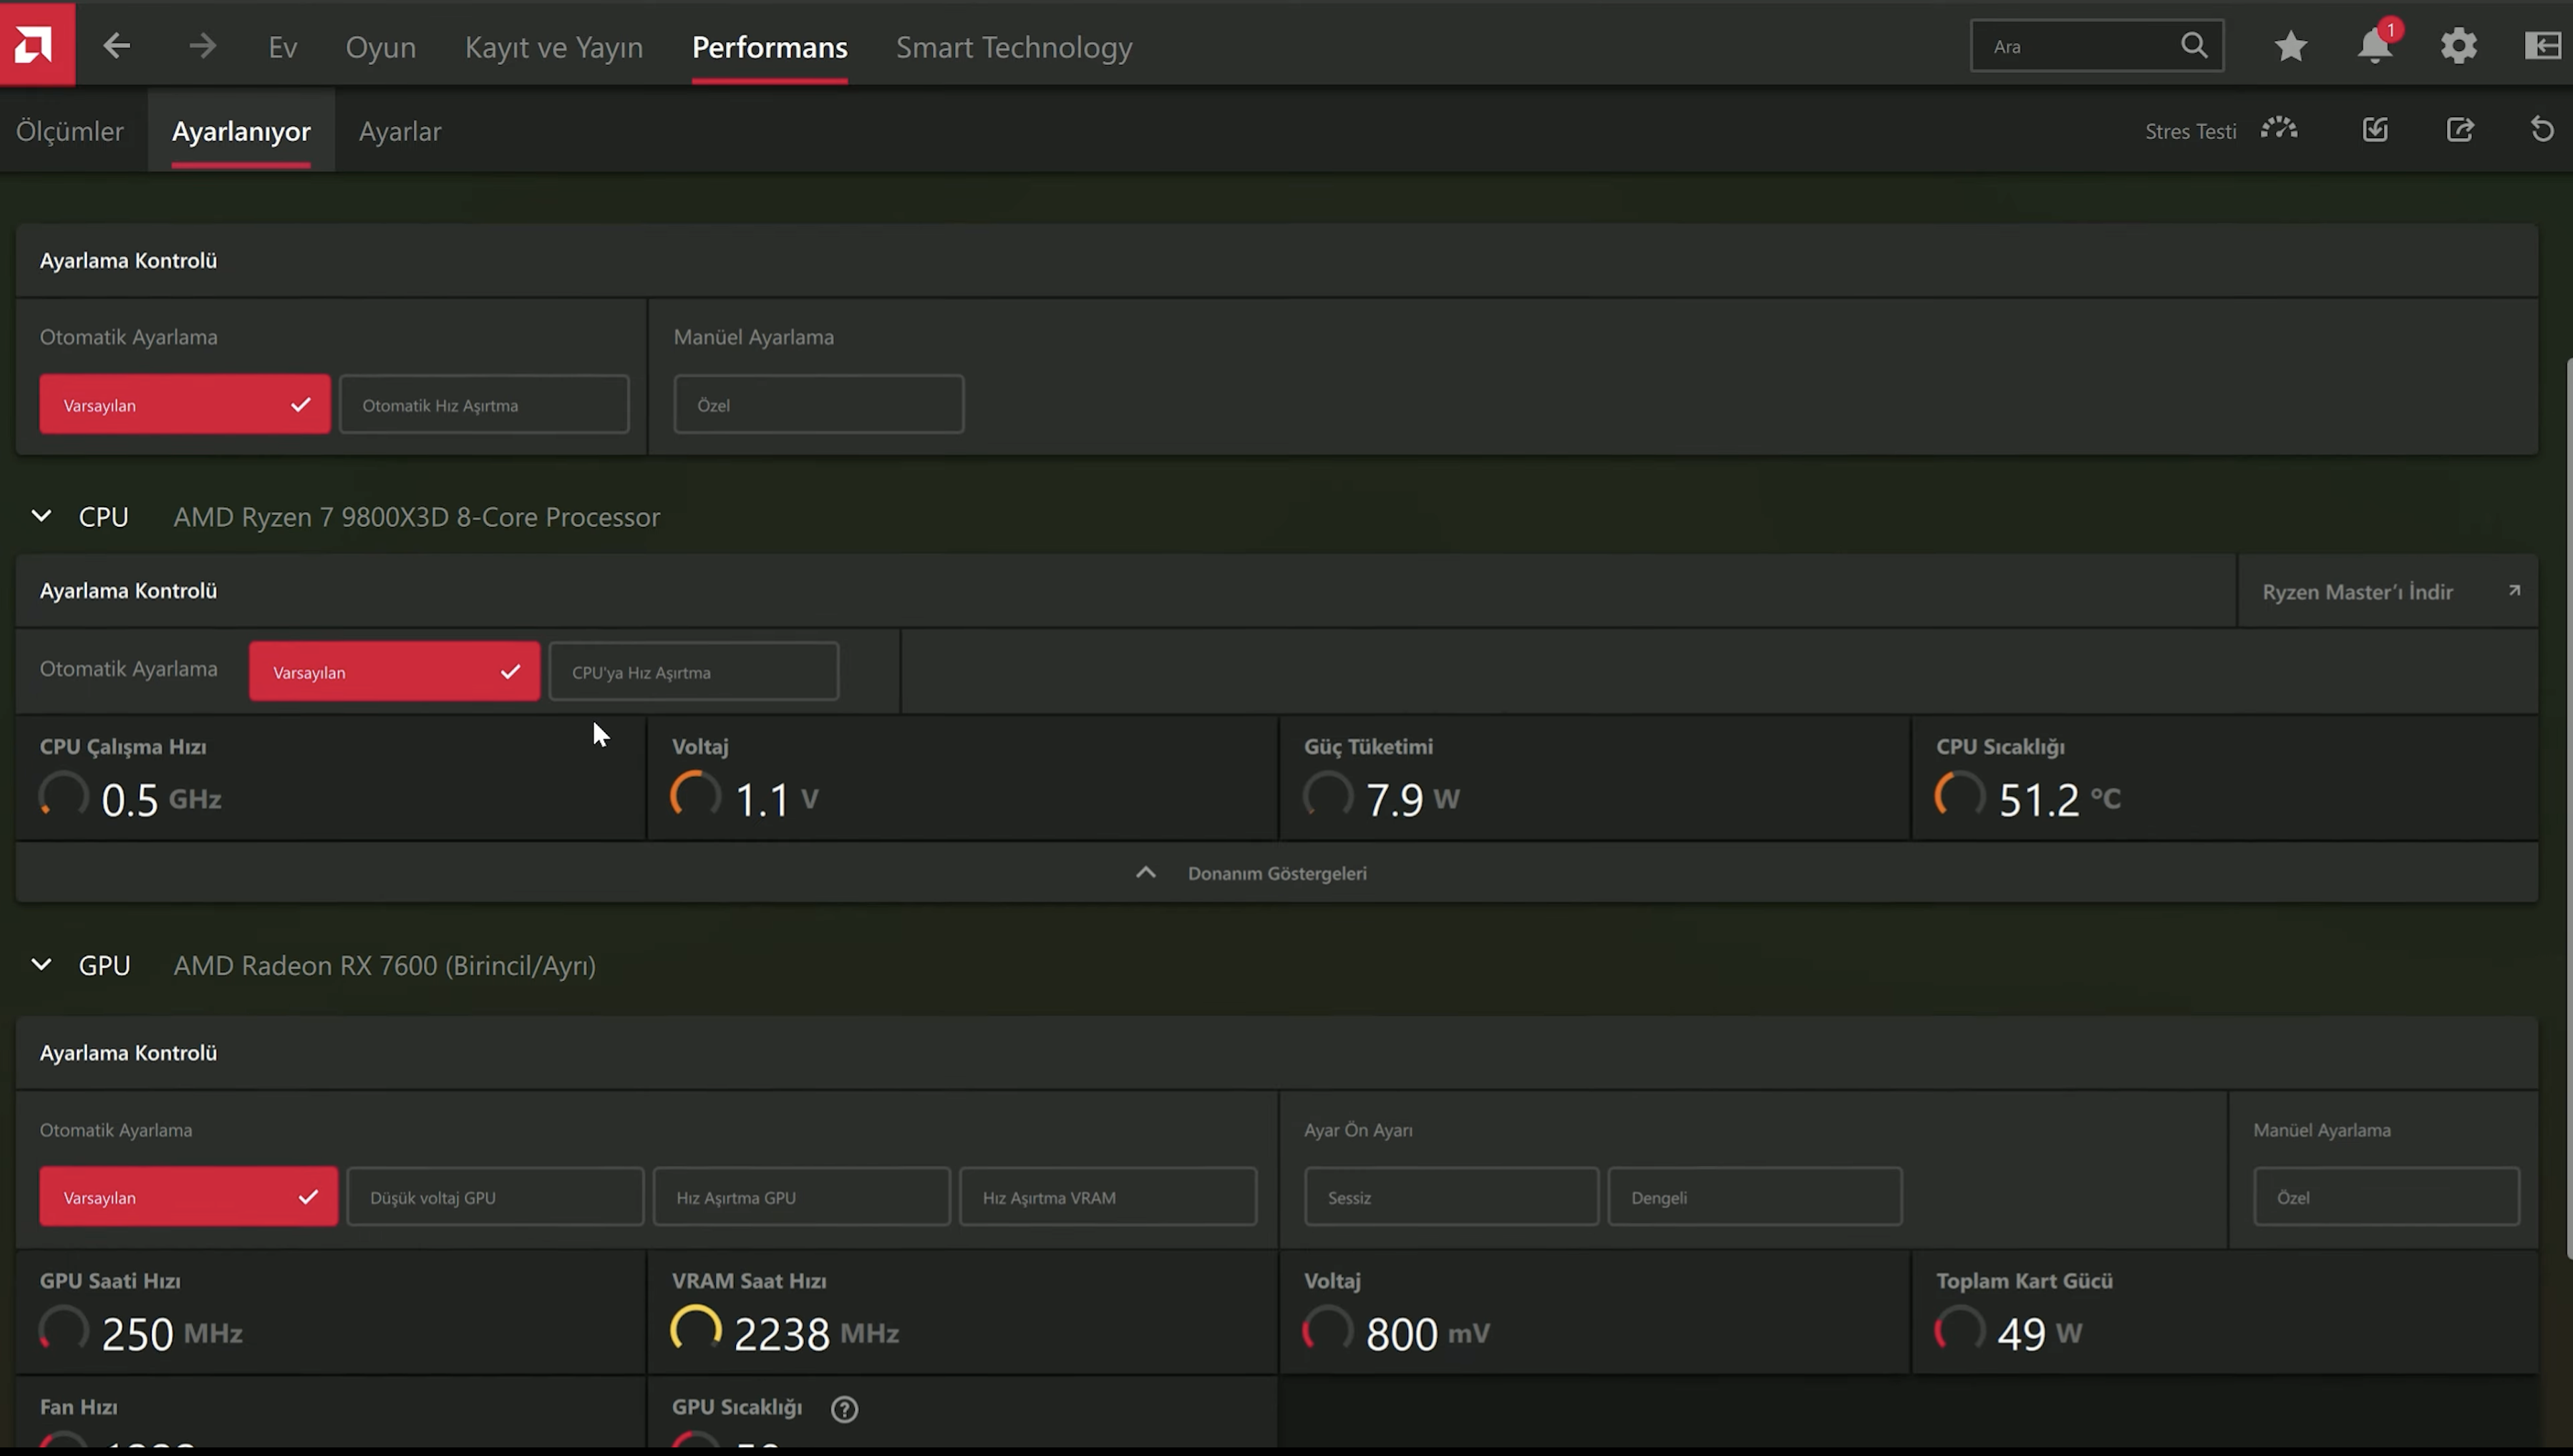
Task: Open settings gear icon
Action: 2458,46
